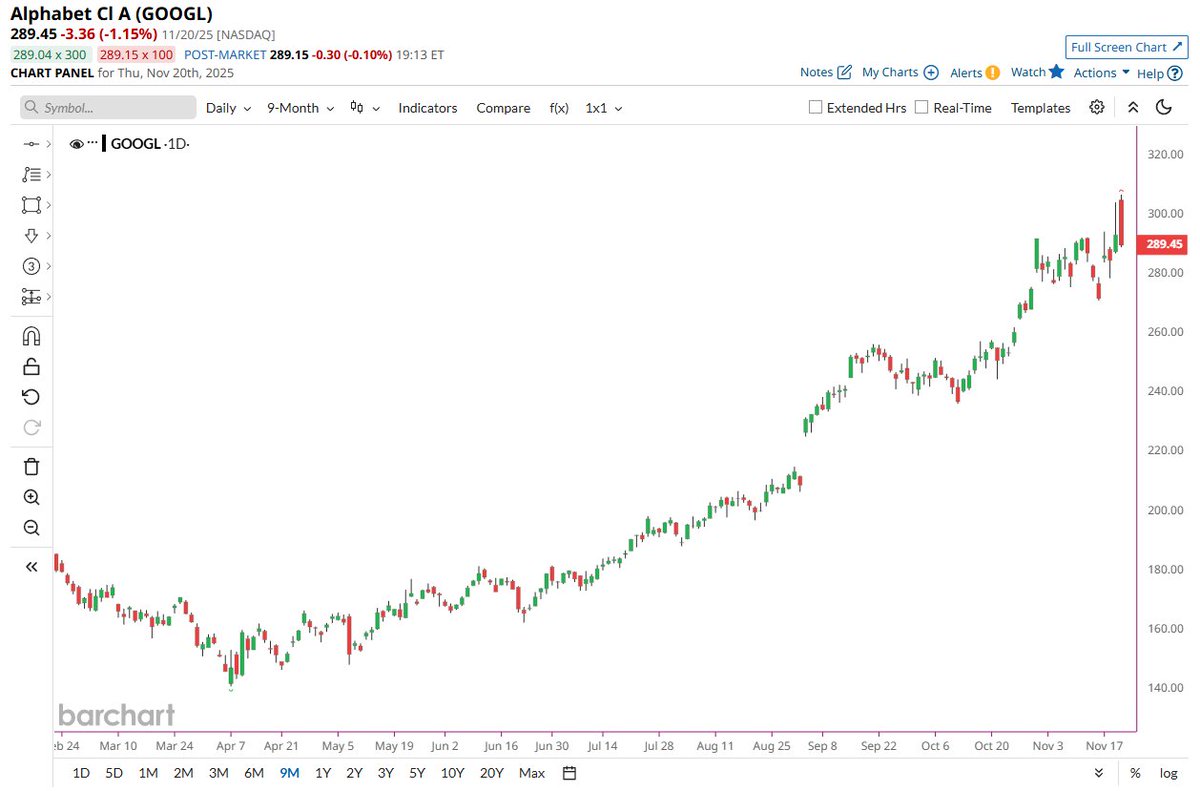Open the line drawing tools
The height and width of the screenshot is (791, 1200).
point(31,144)
